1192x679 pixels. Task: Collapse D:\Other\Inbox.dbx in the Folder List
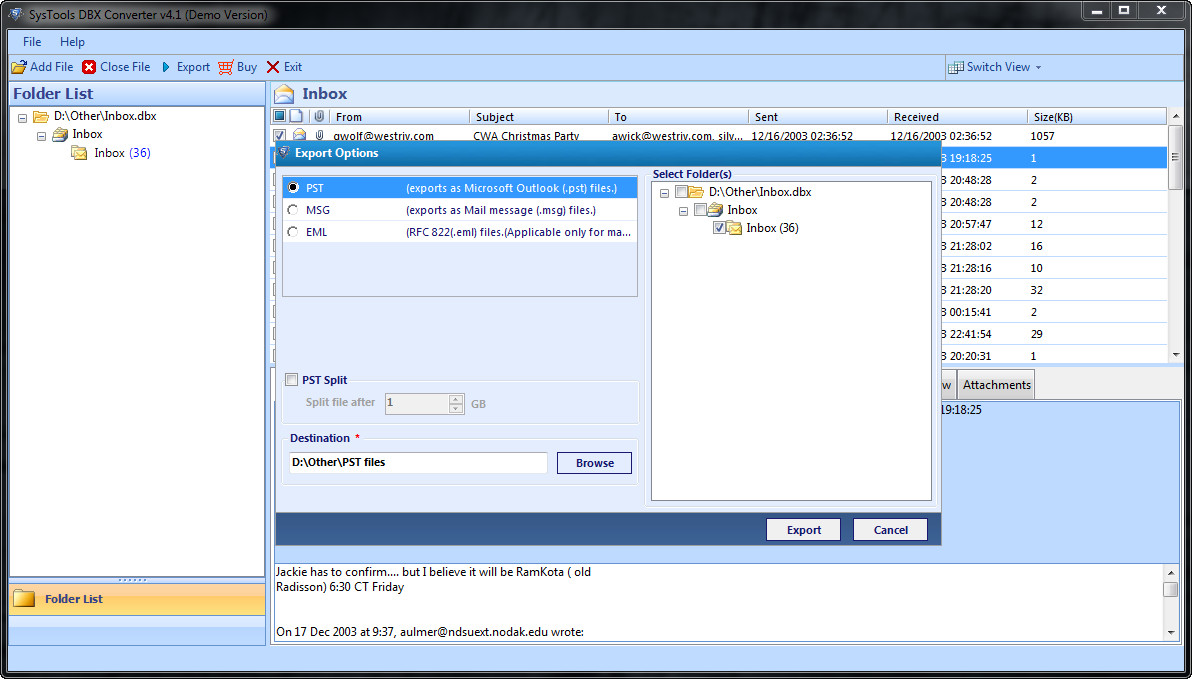23,117
